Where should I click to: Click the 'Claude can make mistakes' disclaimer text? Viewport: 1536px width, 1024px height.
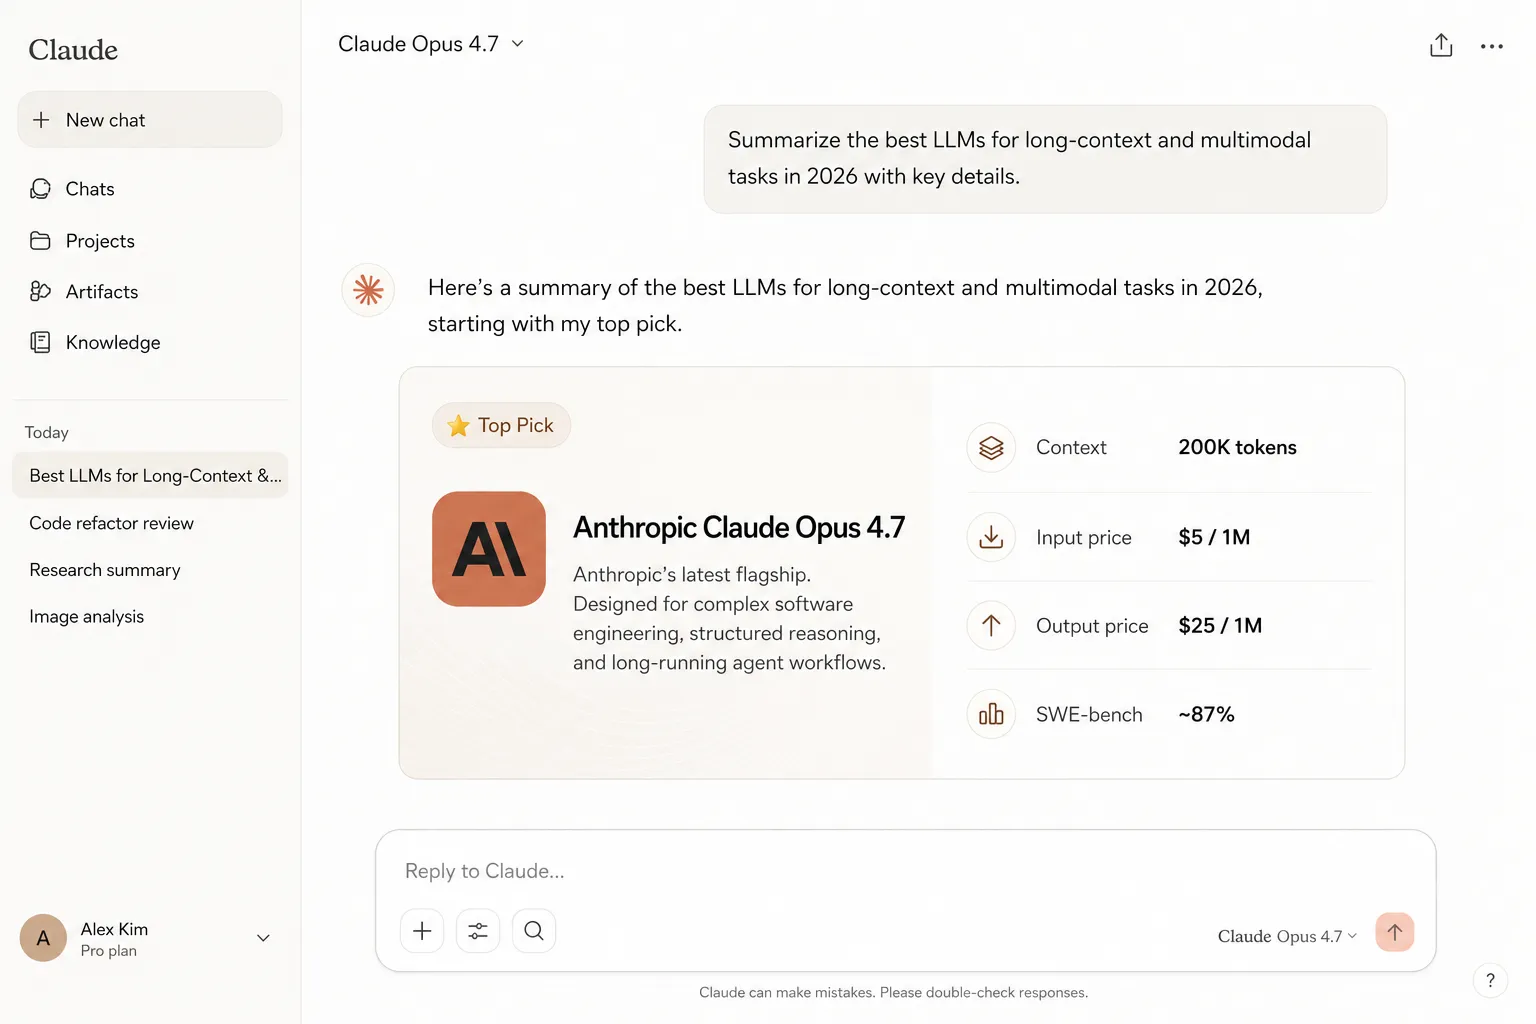(893, 992)
